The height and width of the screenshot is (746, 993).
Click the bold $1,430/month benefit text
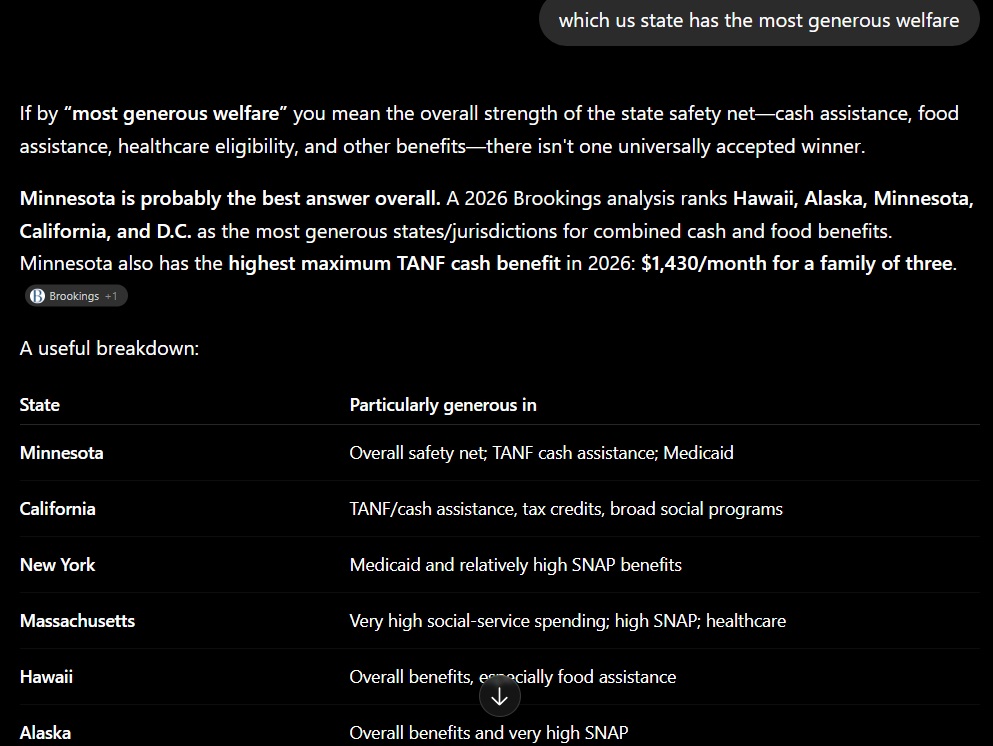click(797, 263)
